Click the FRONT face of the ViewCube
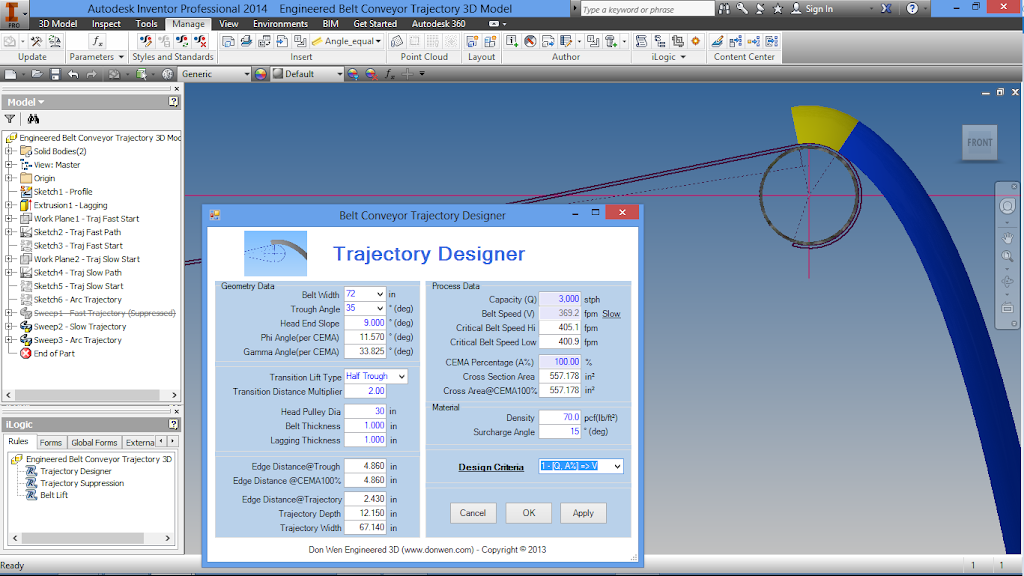Screen dimensions: 1024x576 tap(980, 142)
